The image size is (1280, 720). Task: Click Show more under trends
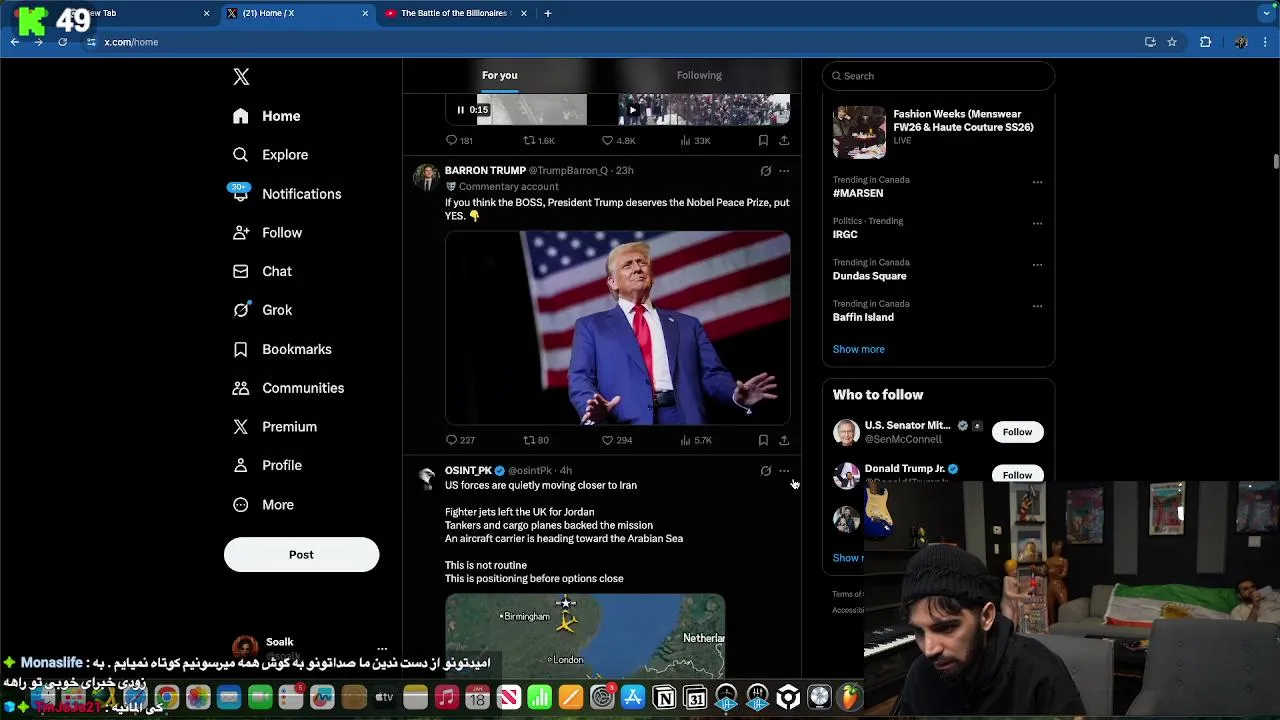pos(858,350)
